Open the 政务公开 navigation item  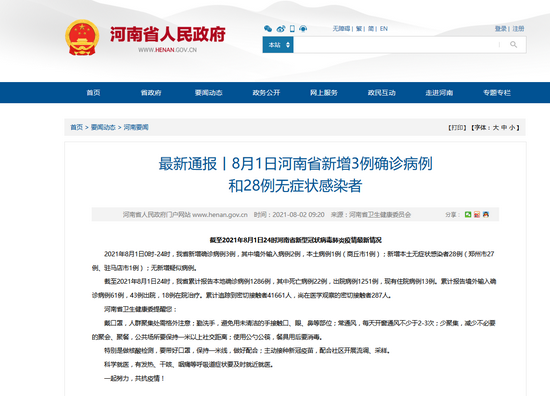266,93
